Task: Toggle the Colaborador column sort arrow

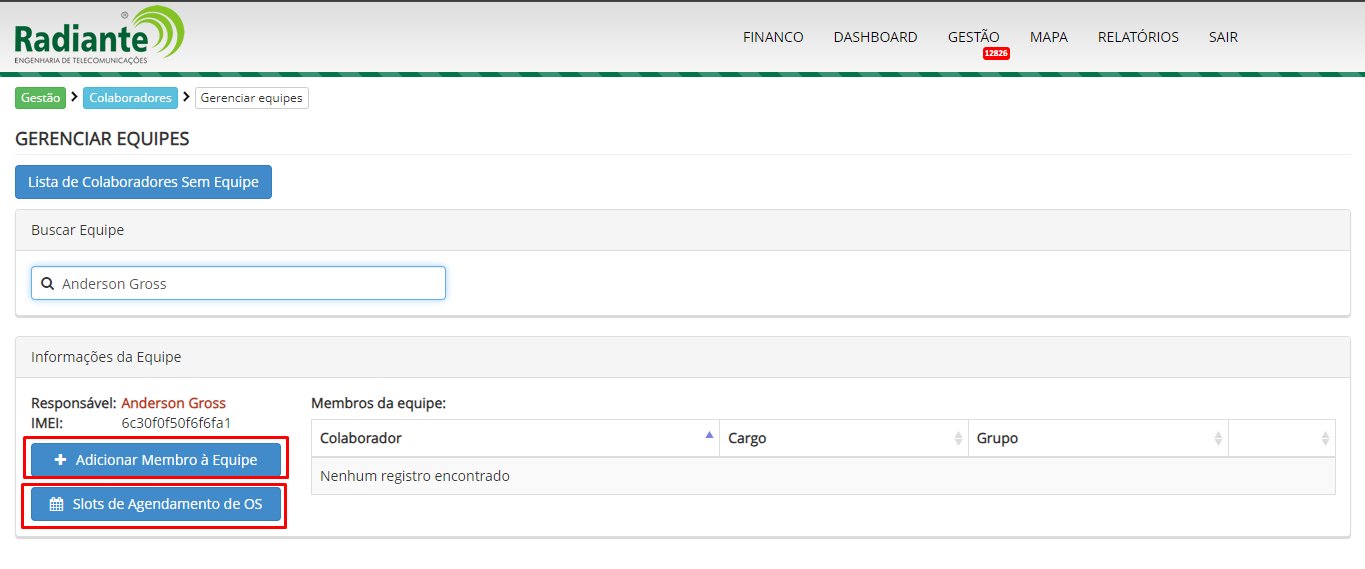Action: 709,436
